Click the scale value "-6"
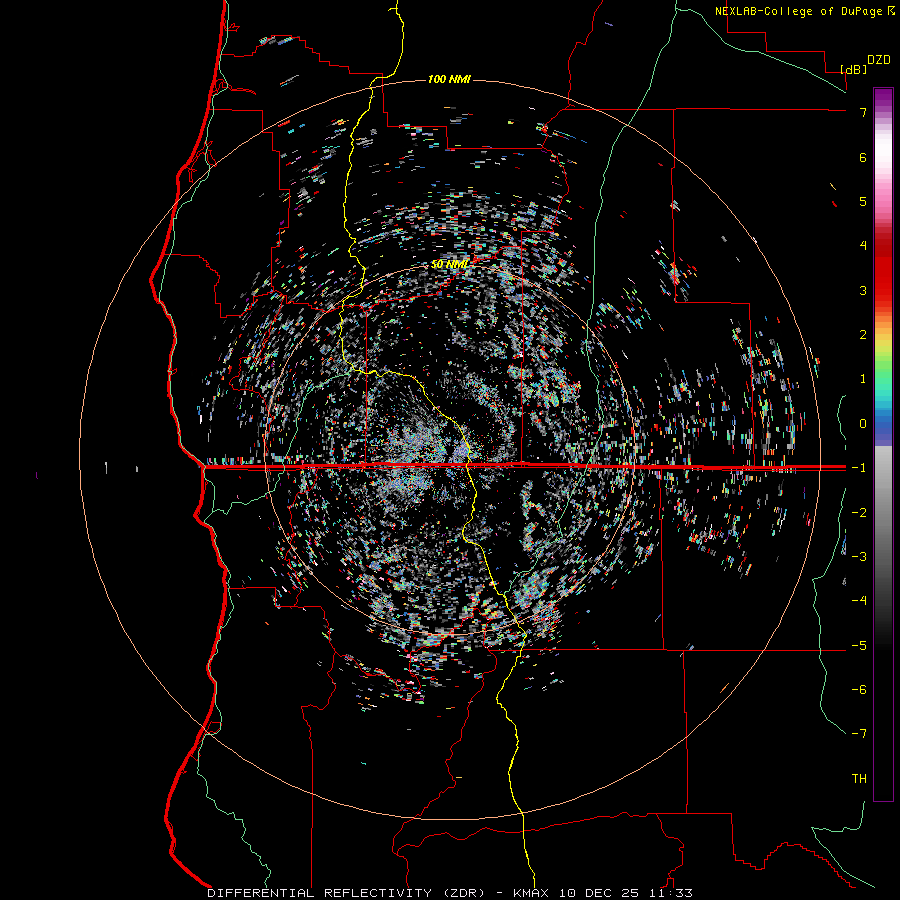 tap(859, 690)
